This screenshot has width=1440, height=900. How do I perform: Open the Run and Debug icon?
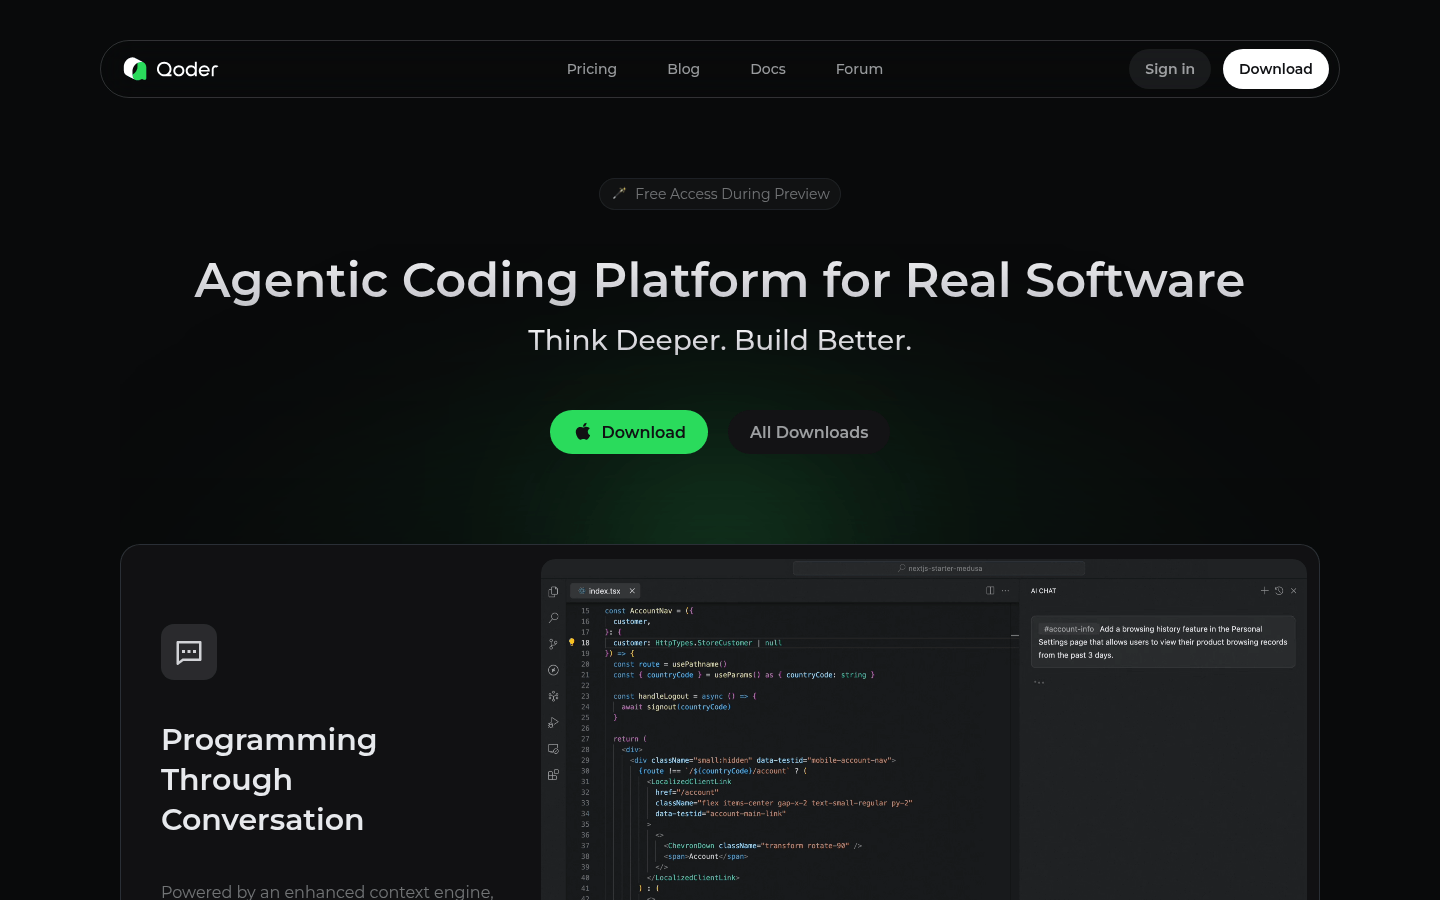pyautogui.click(x=553, y=723)
